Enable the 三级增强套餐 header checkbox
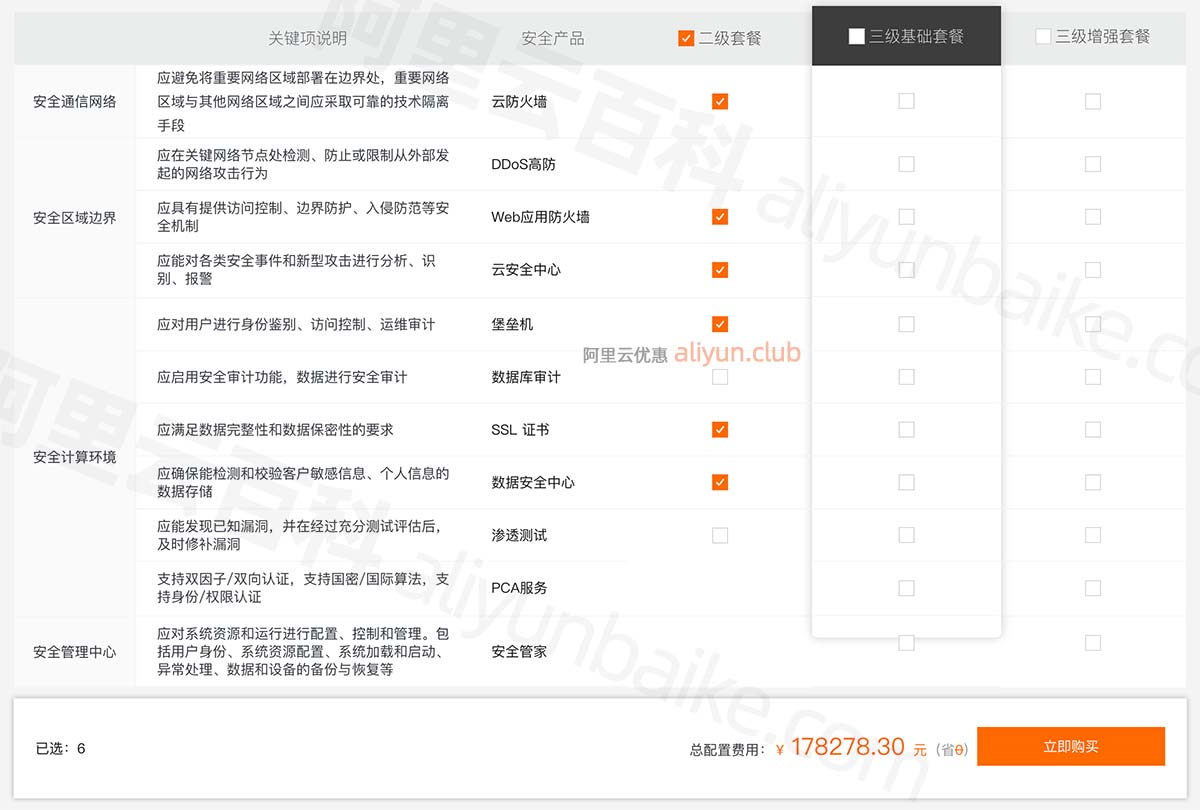 point(1043,36)
